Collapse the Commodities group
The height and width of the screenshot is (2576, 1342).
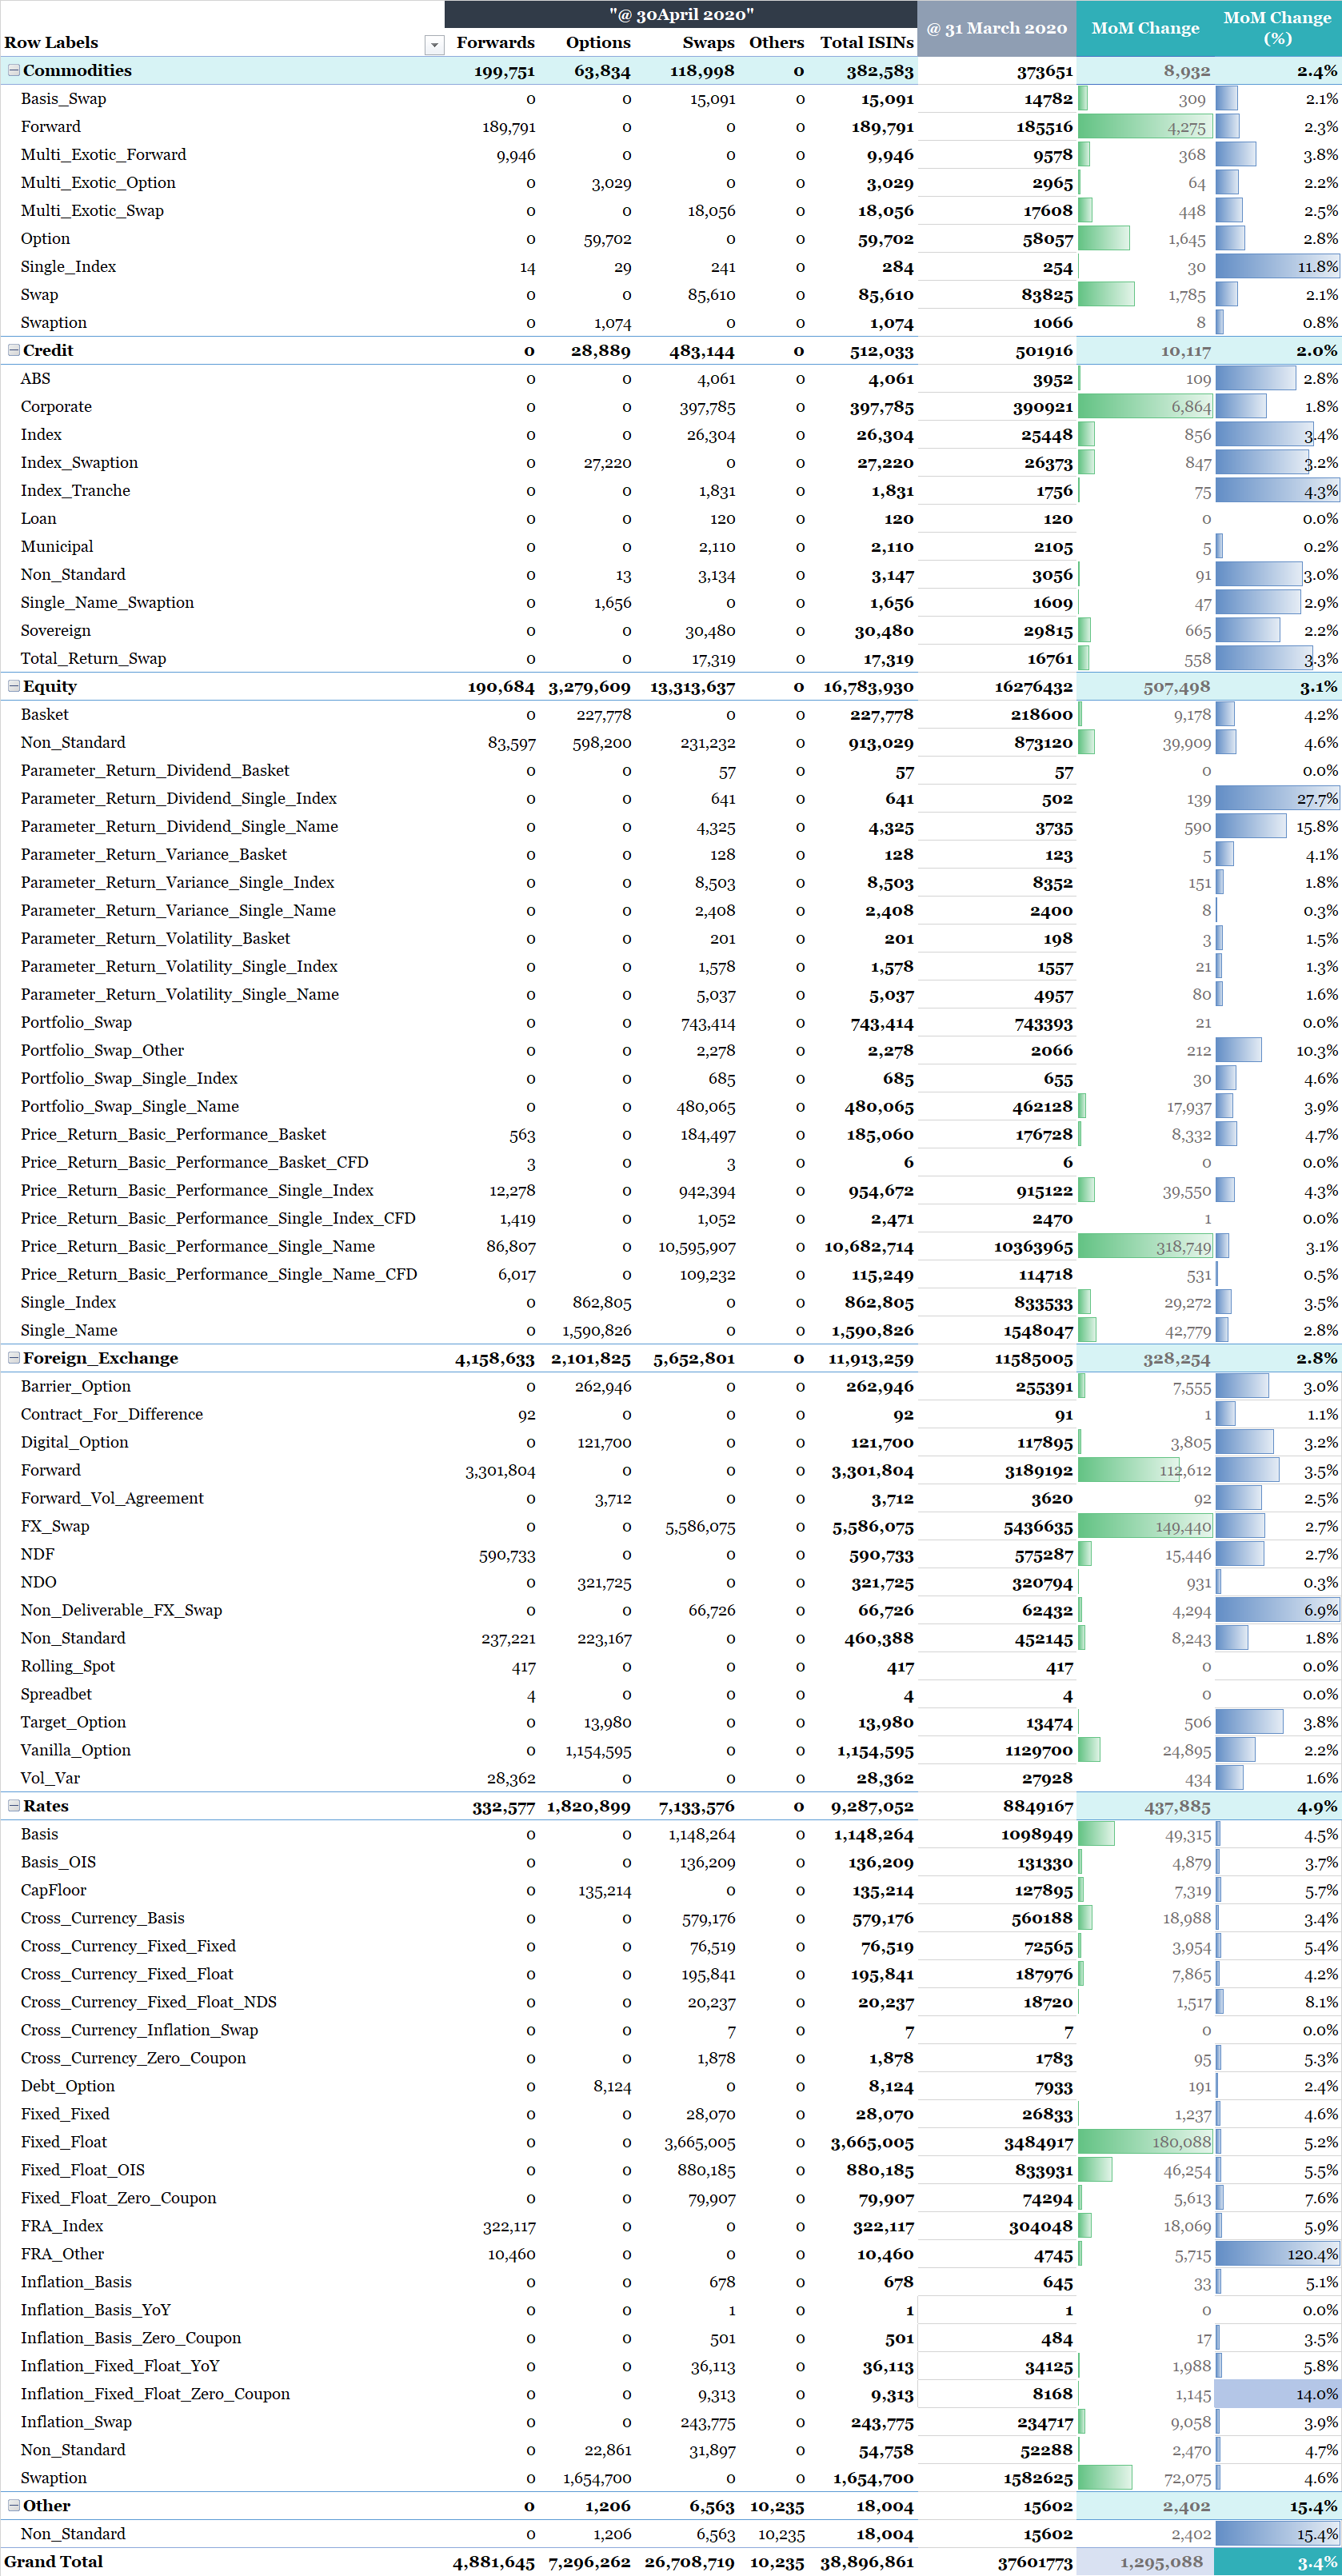click(14, 70)
